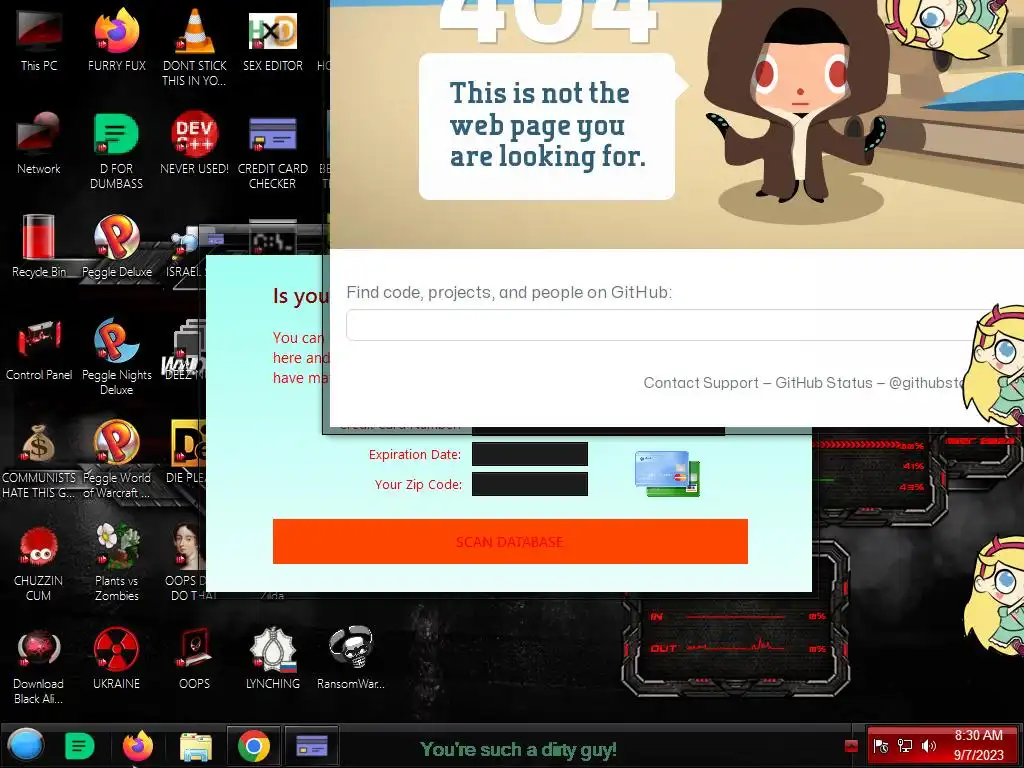Screen dimensions: 1024x768
Task: Launch Peggle Nights Deluxe shortcut
Action: (x=117, y=357)
